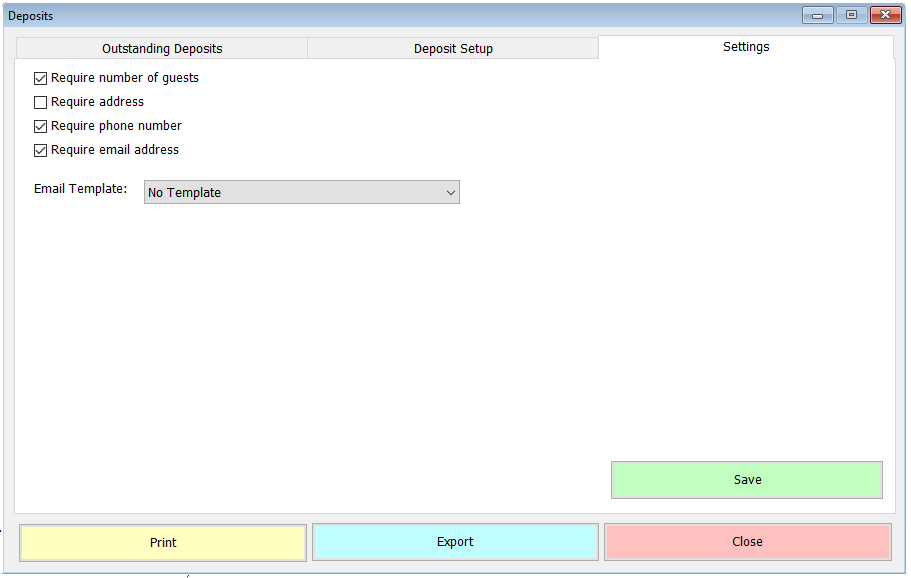Select the minimize icon on the title bar
This screenshot has height=578, width=911.
[816, 14]
